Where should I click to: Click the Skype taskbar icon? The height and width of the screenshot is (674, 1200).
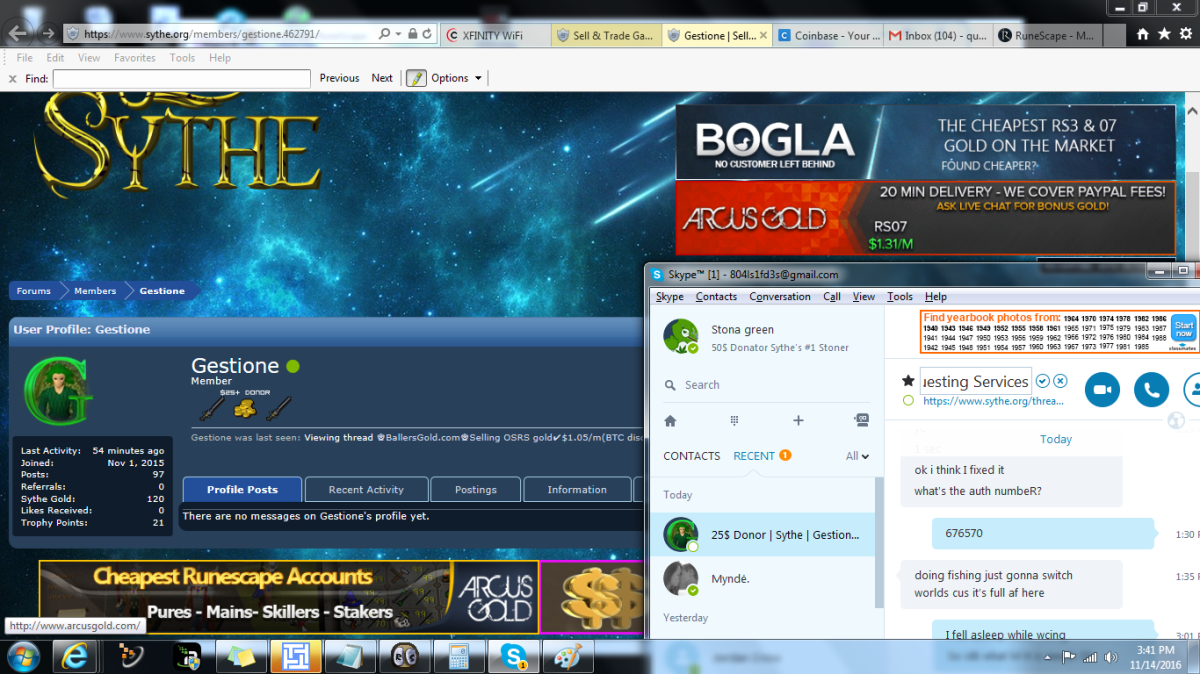516,656
